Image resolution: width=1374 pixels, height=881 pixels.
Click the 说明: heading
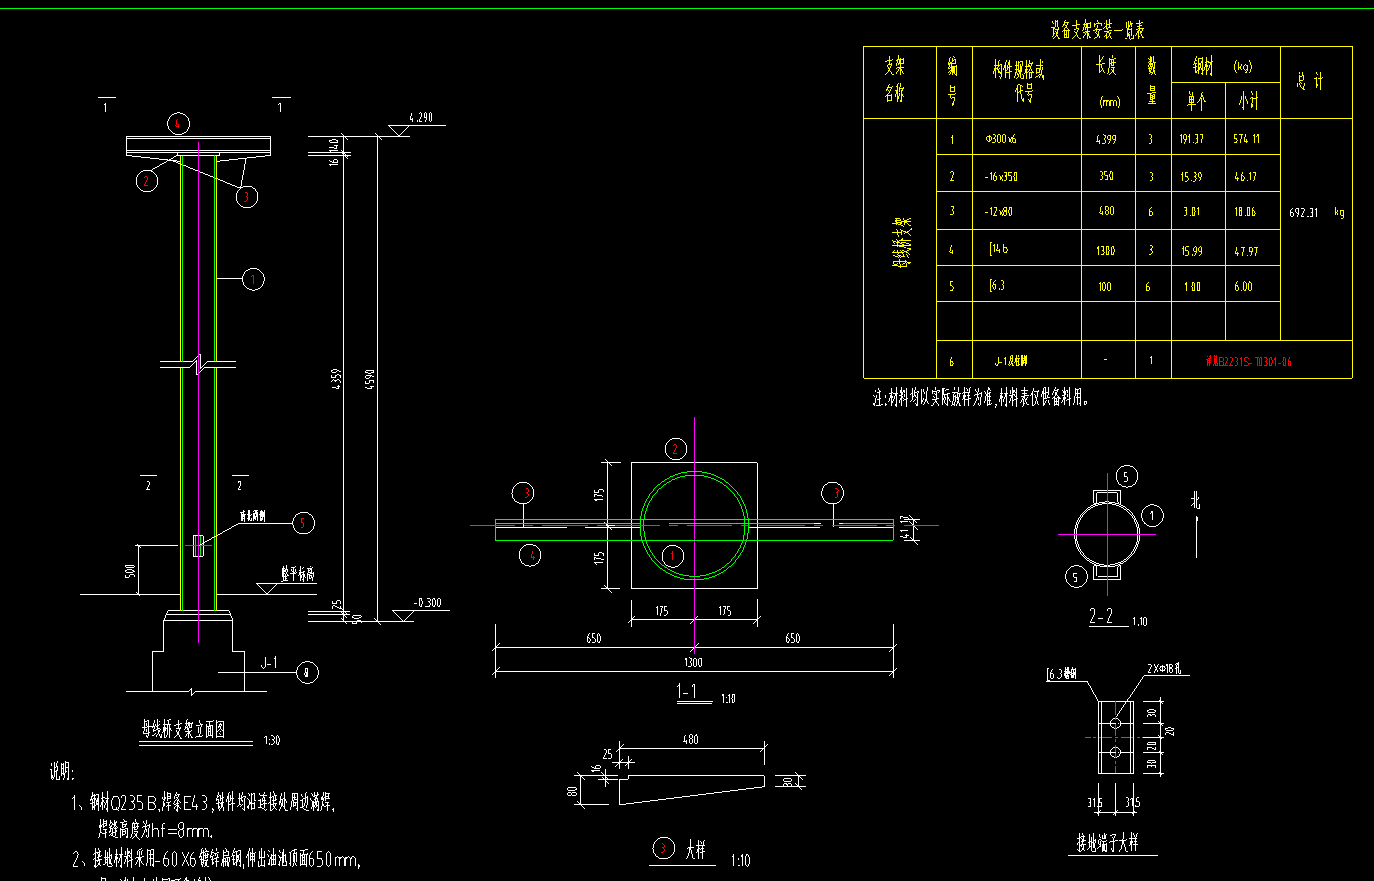(x=61, y=773)
